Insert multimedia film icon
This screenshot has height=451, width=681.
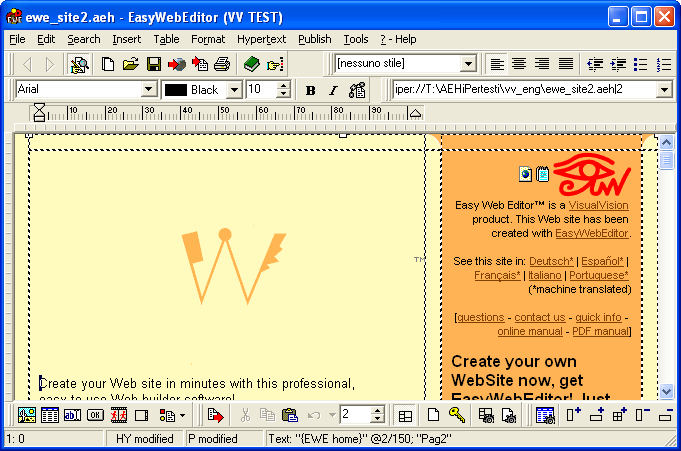click(118, 415)
